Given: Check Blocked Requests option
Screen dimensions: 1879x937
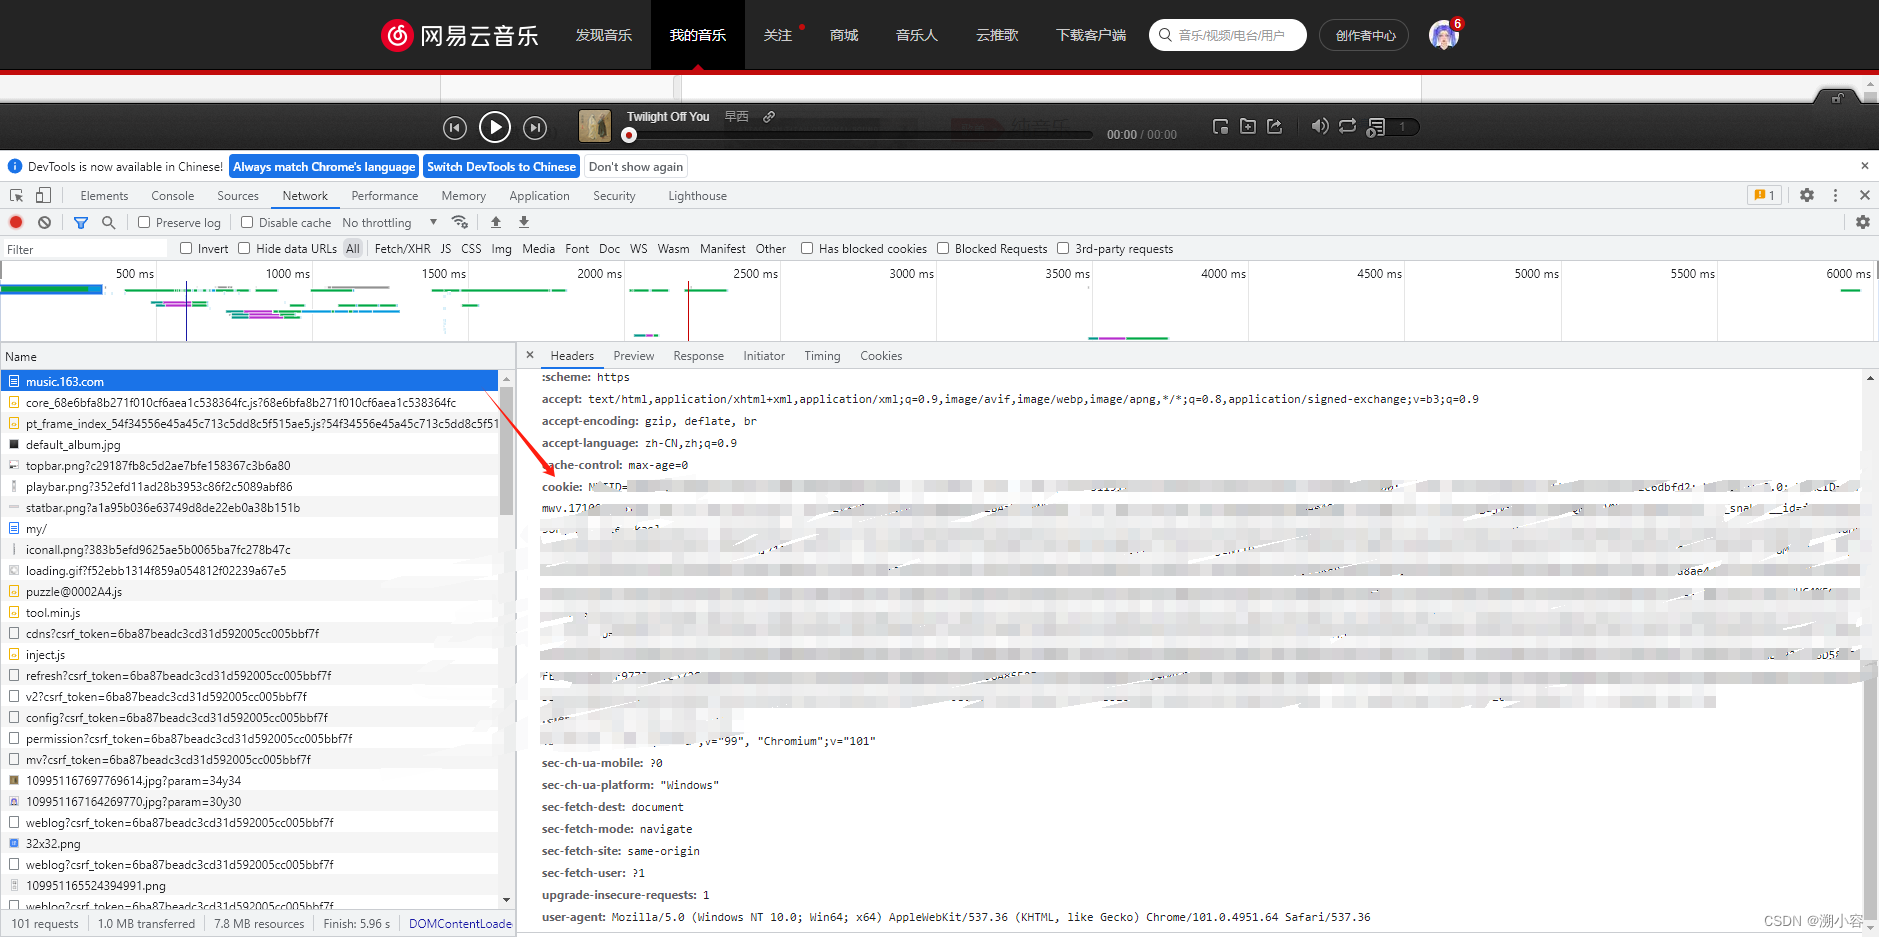Looking at the screenshot, I should point(943,248).
